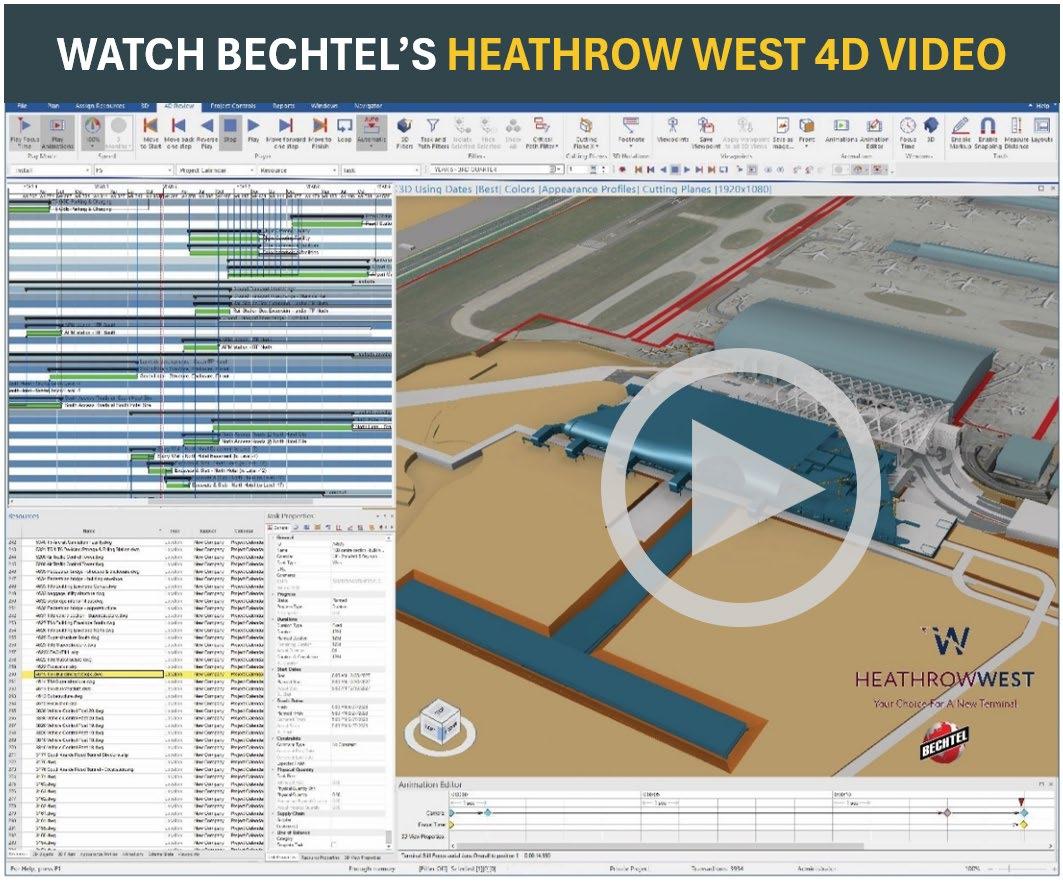Click the Play button in ribbon
Screen dimensions: 1063x881
(x=253, y=131)
